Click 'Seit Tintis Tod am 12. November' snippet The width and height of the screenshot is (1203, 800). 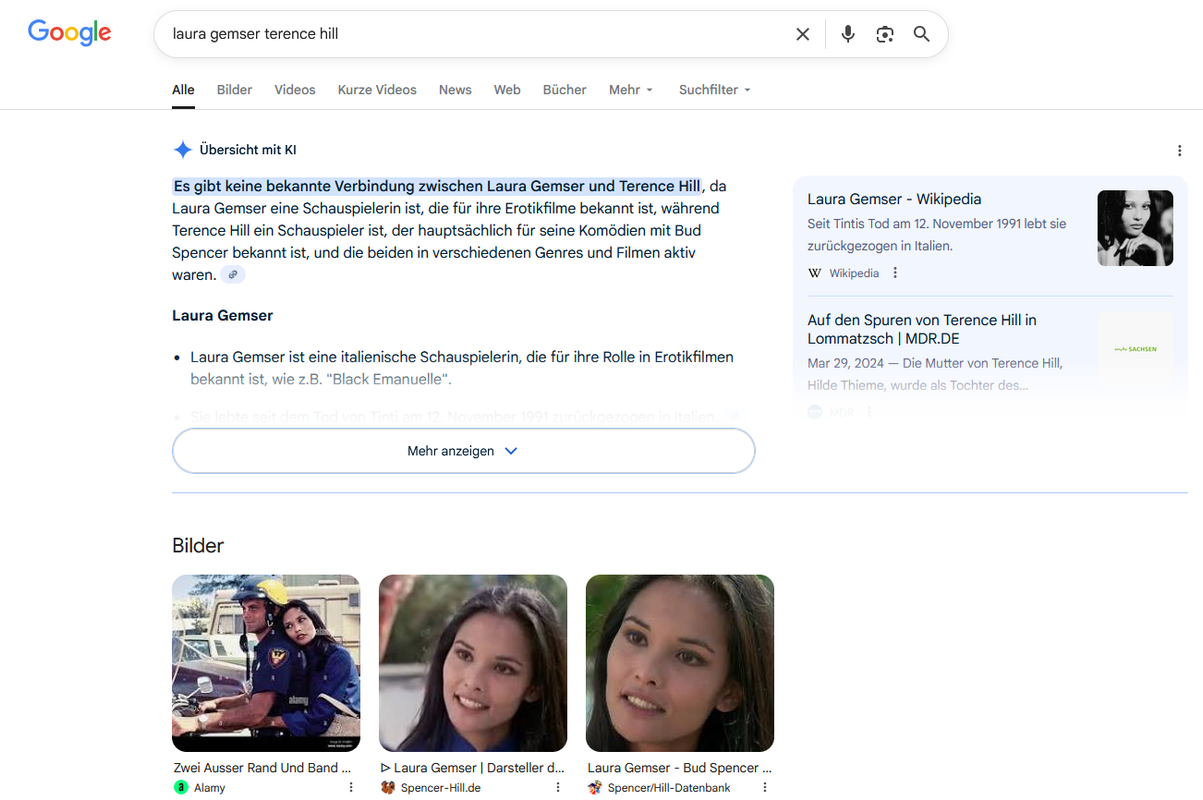[x=937, y=234]
